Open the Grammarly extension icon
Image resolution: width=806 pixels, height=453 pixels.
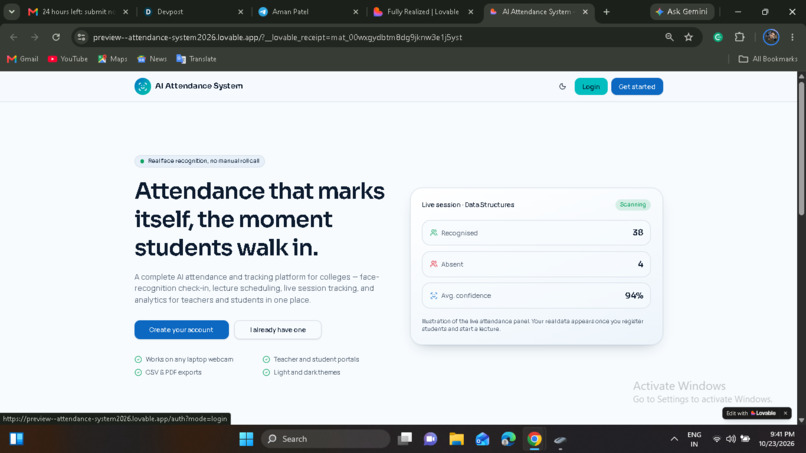[x=718, y=37]
